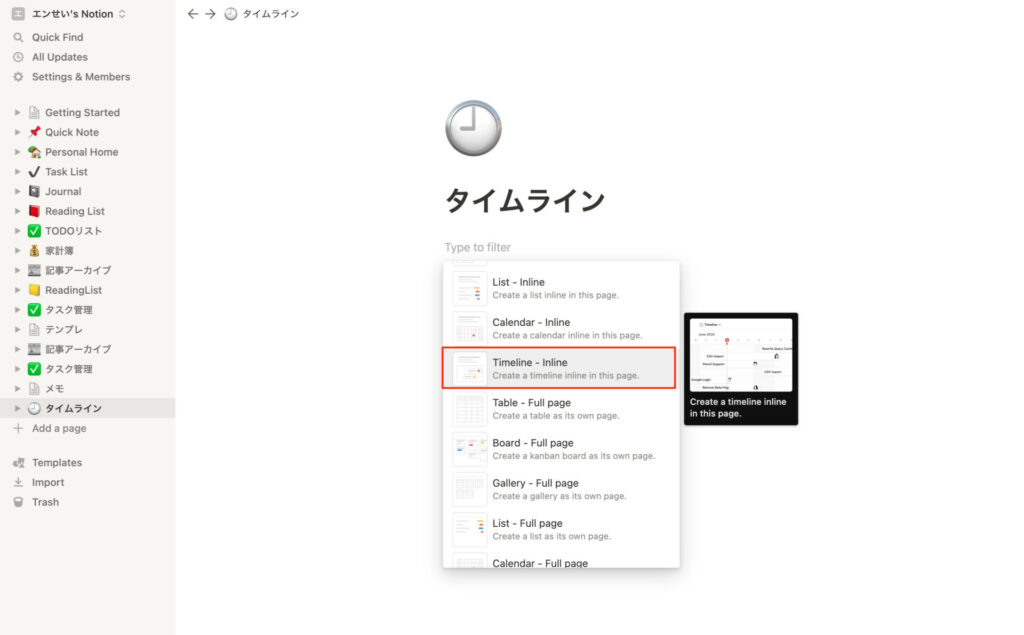Click the small clock icon in breadcrumb

pos(231,14)
